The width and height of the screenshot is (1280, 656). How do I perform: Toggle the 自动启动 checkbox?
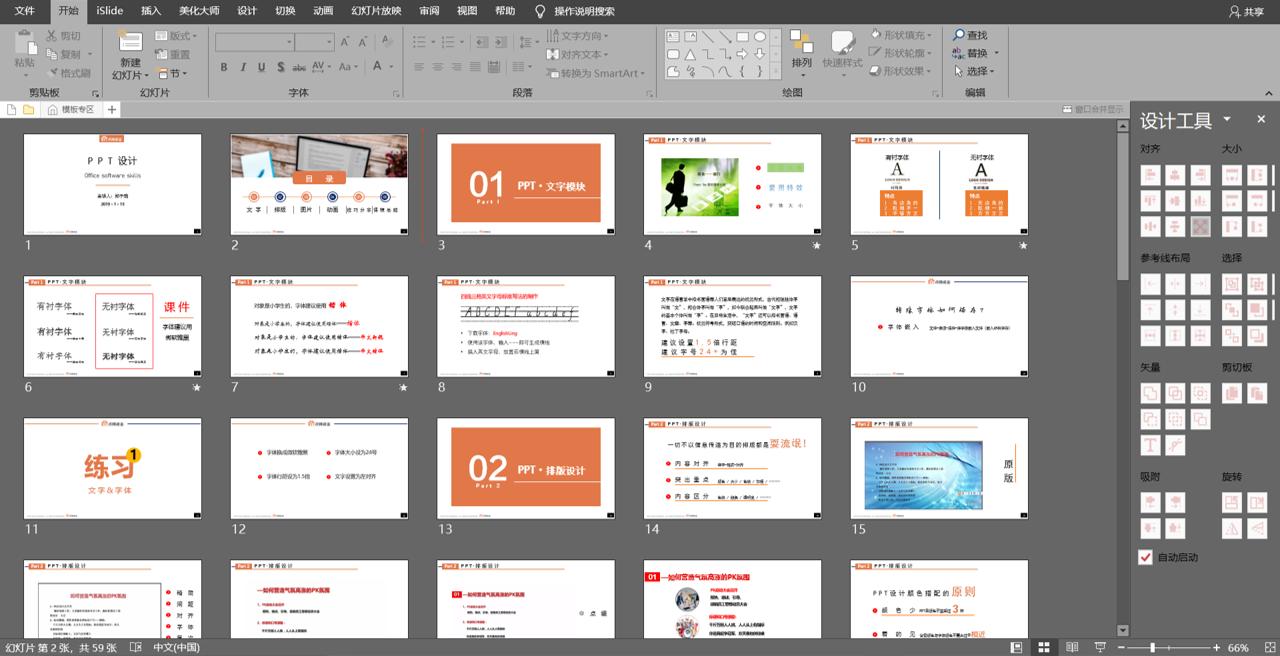point(1146,557)
